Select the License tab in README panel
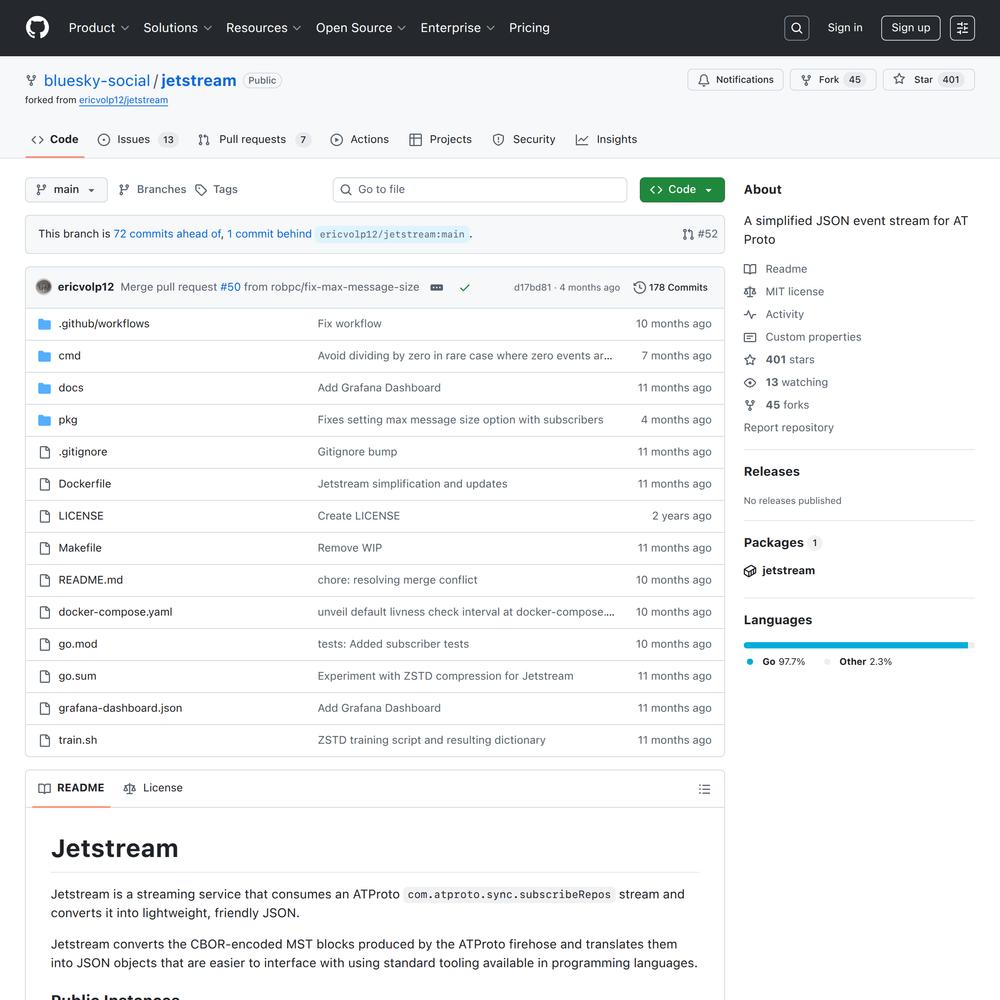The width and height of the screenshot is (1000, 1000). (153, 788)
